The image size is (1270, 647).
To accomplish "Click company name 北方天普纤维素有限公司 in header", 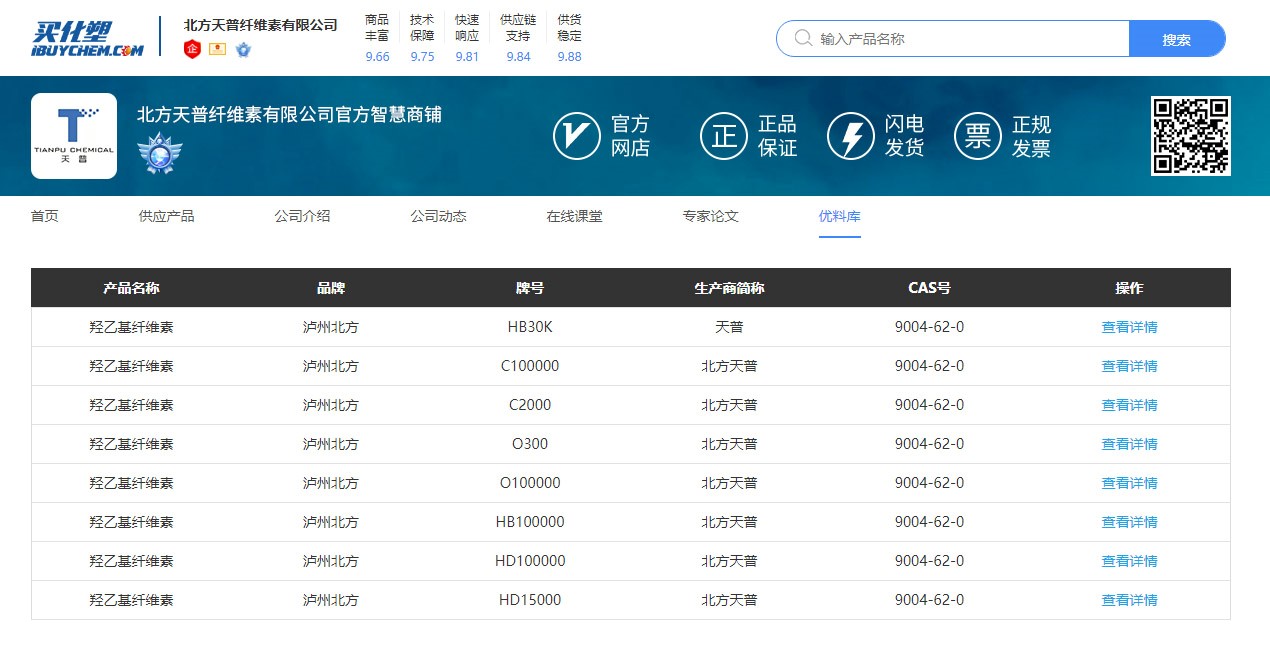I will click(x=261, y=25).
